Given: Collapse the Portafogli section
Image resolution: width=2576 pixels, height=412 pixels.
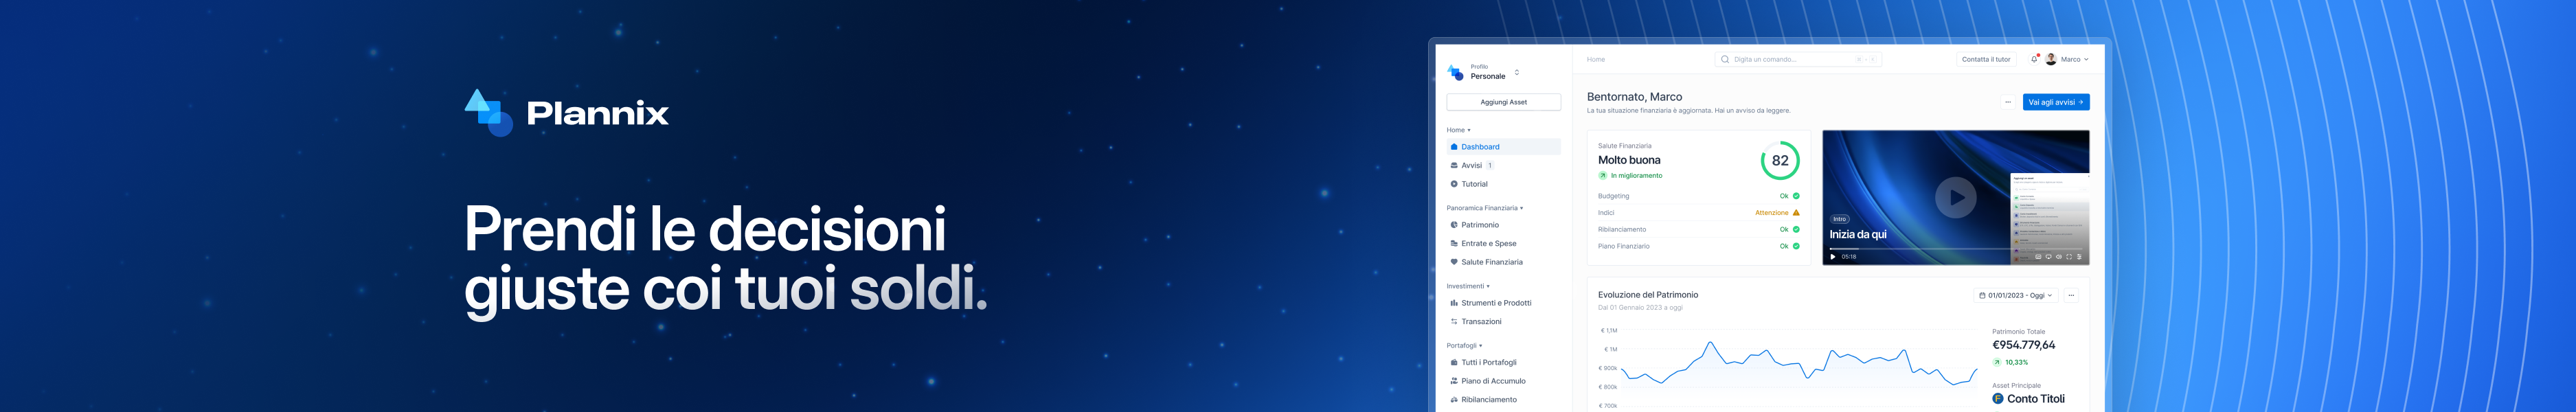Looking at the screenshot, I should pyautogui.click(x=1464, y=345).
